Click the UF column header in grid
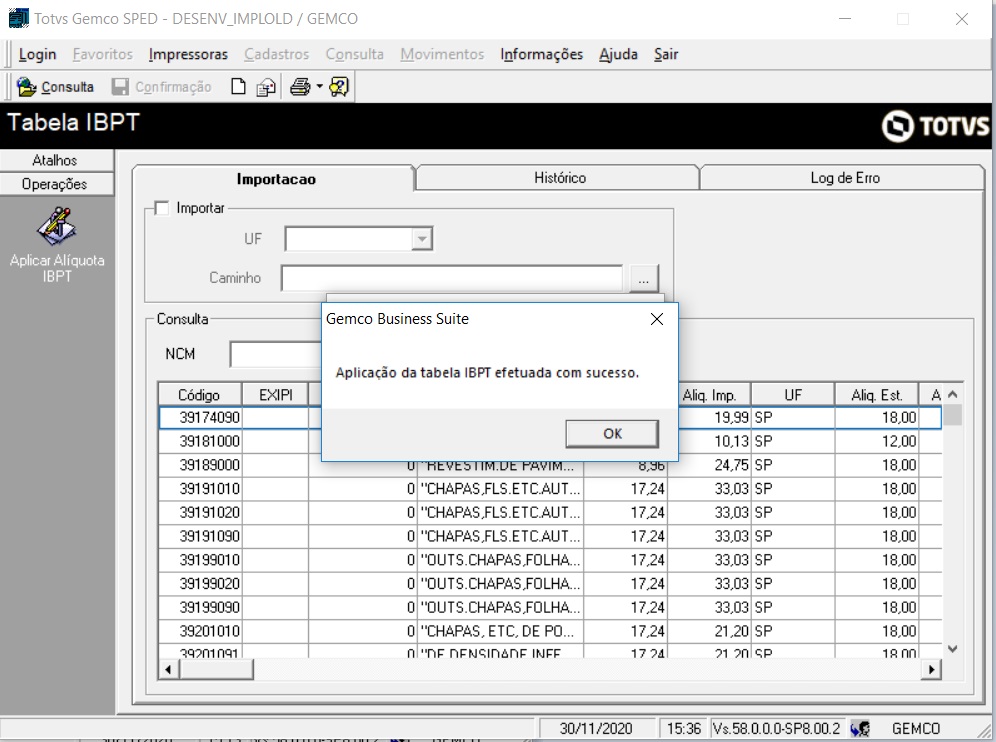 793,395
